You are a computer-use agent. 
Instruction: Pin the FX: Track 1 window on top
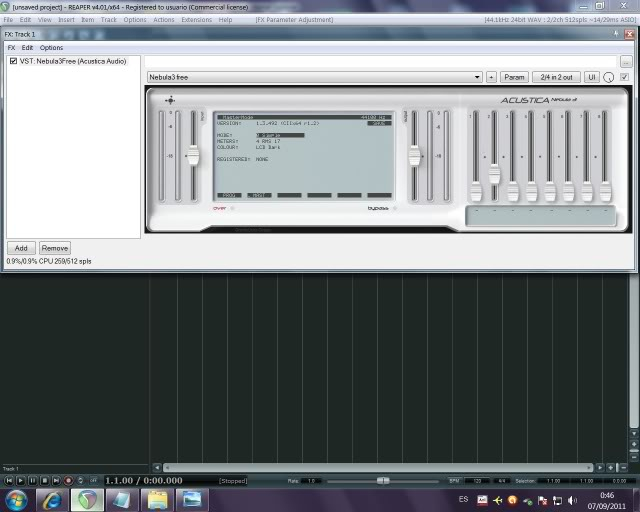pyautogui.click(x=616, y=34)
